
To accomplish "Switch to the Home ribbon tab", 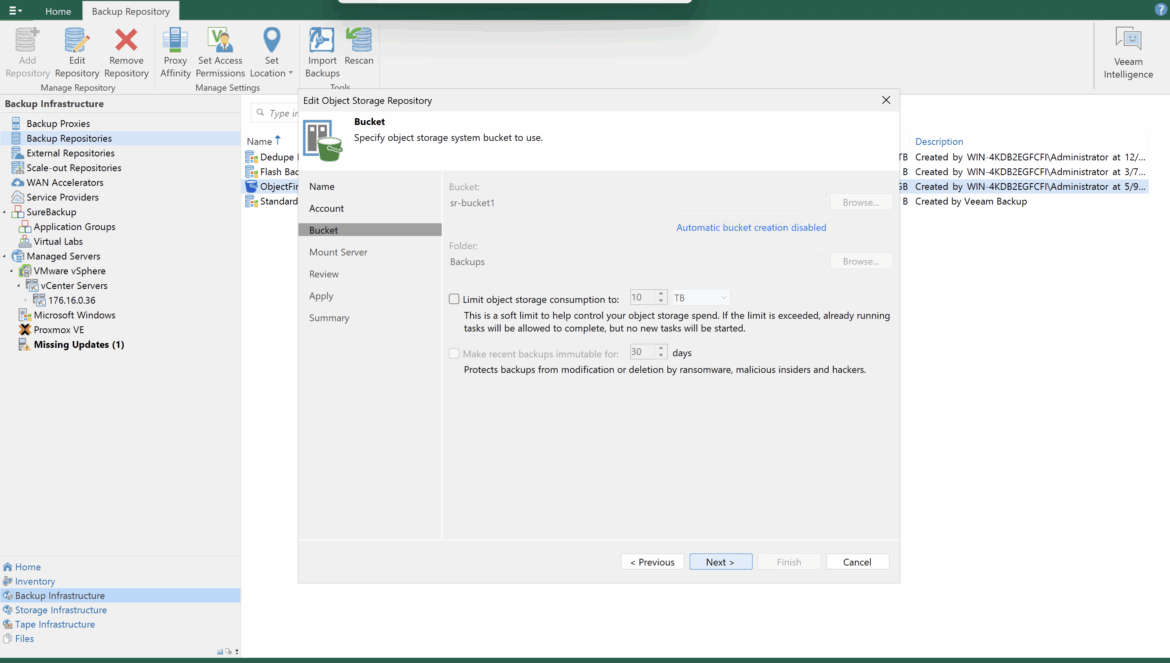I will (58, 11).
